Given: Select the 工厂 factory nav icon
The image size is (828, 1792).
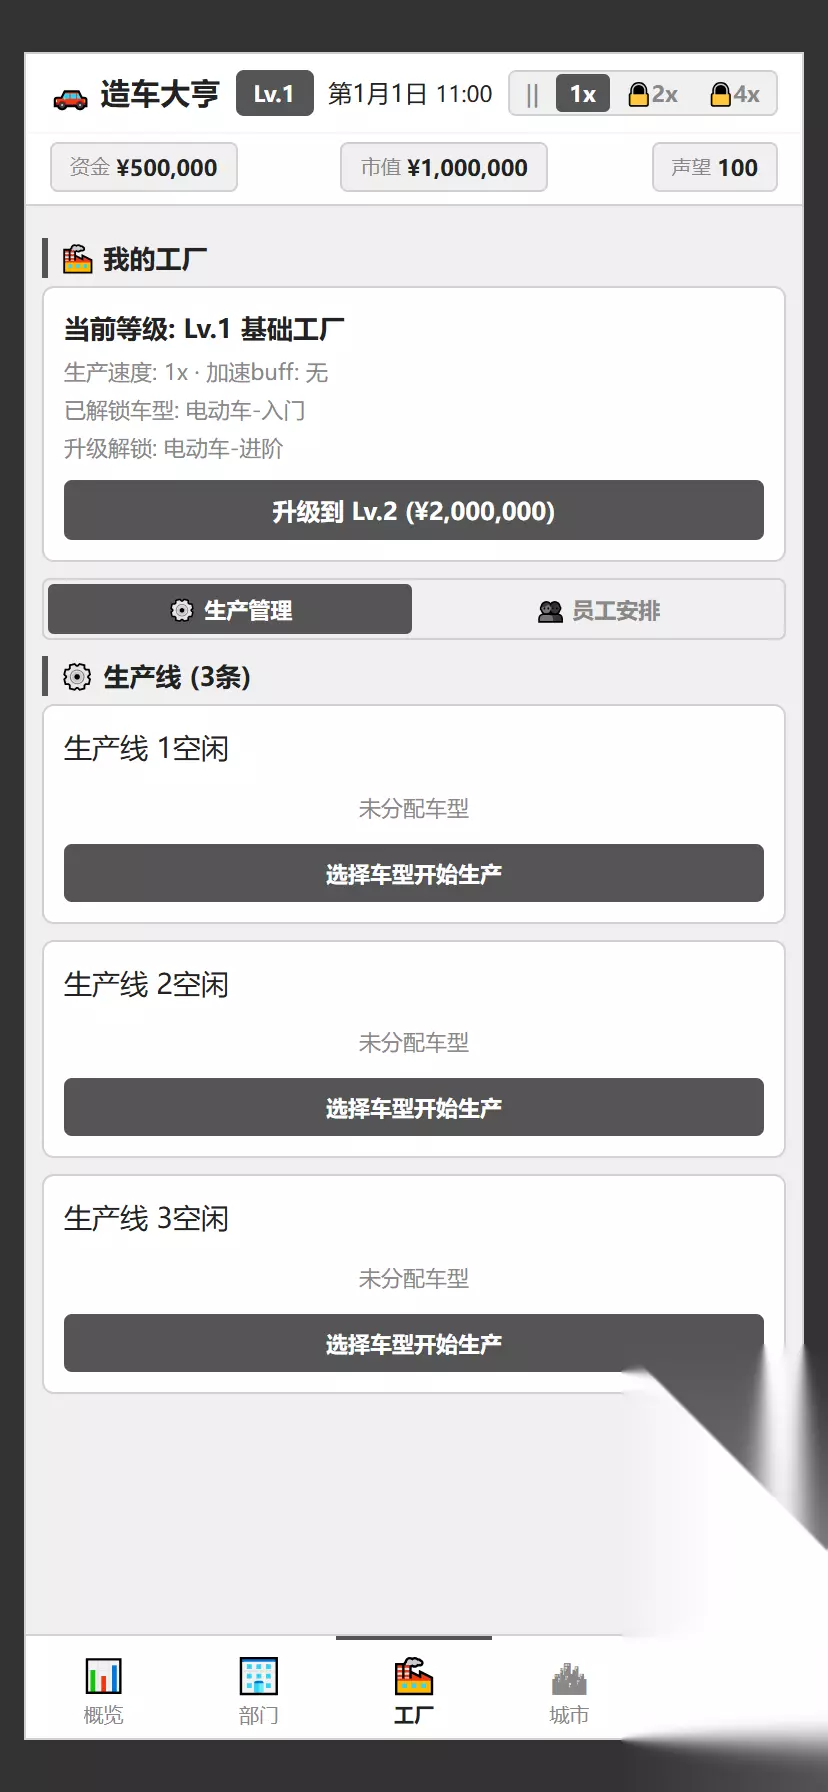Looking at the screenshot, I should (x=413, y=1676).
